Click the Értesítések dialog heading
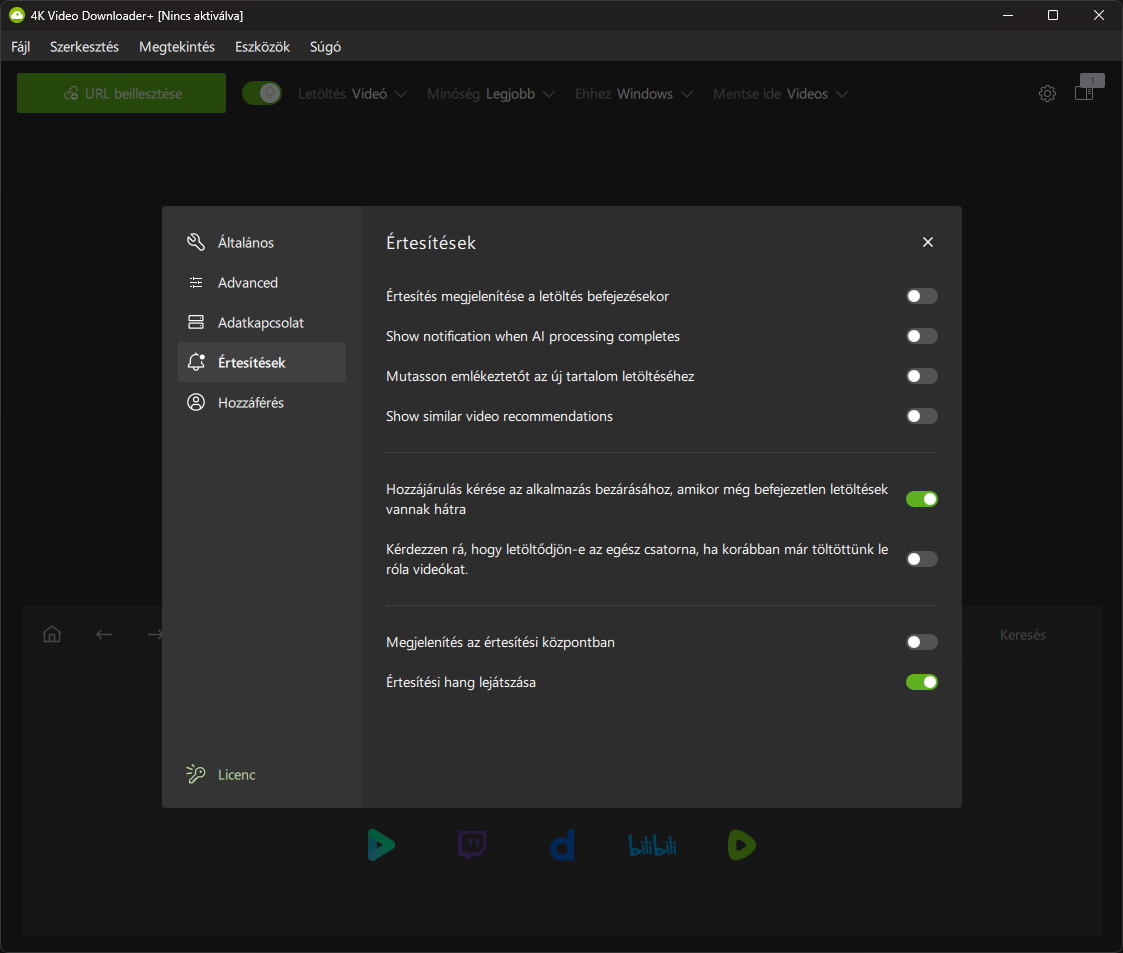The height and width of the screenshot is (953, 1123). pyautogui.click(x=430, y=243)
